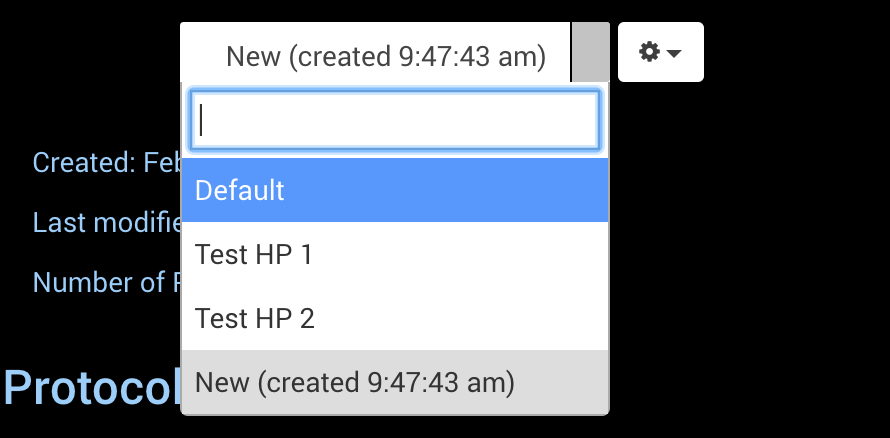Click the blue highlighted row in the list
Image resolution: width=890 pixels, height=438 pixels.
click(394, 190)
